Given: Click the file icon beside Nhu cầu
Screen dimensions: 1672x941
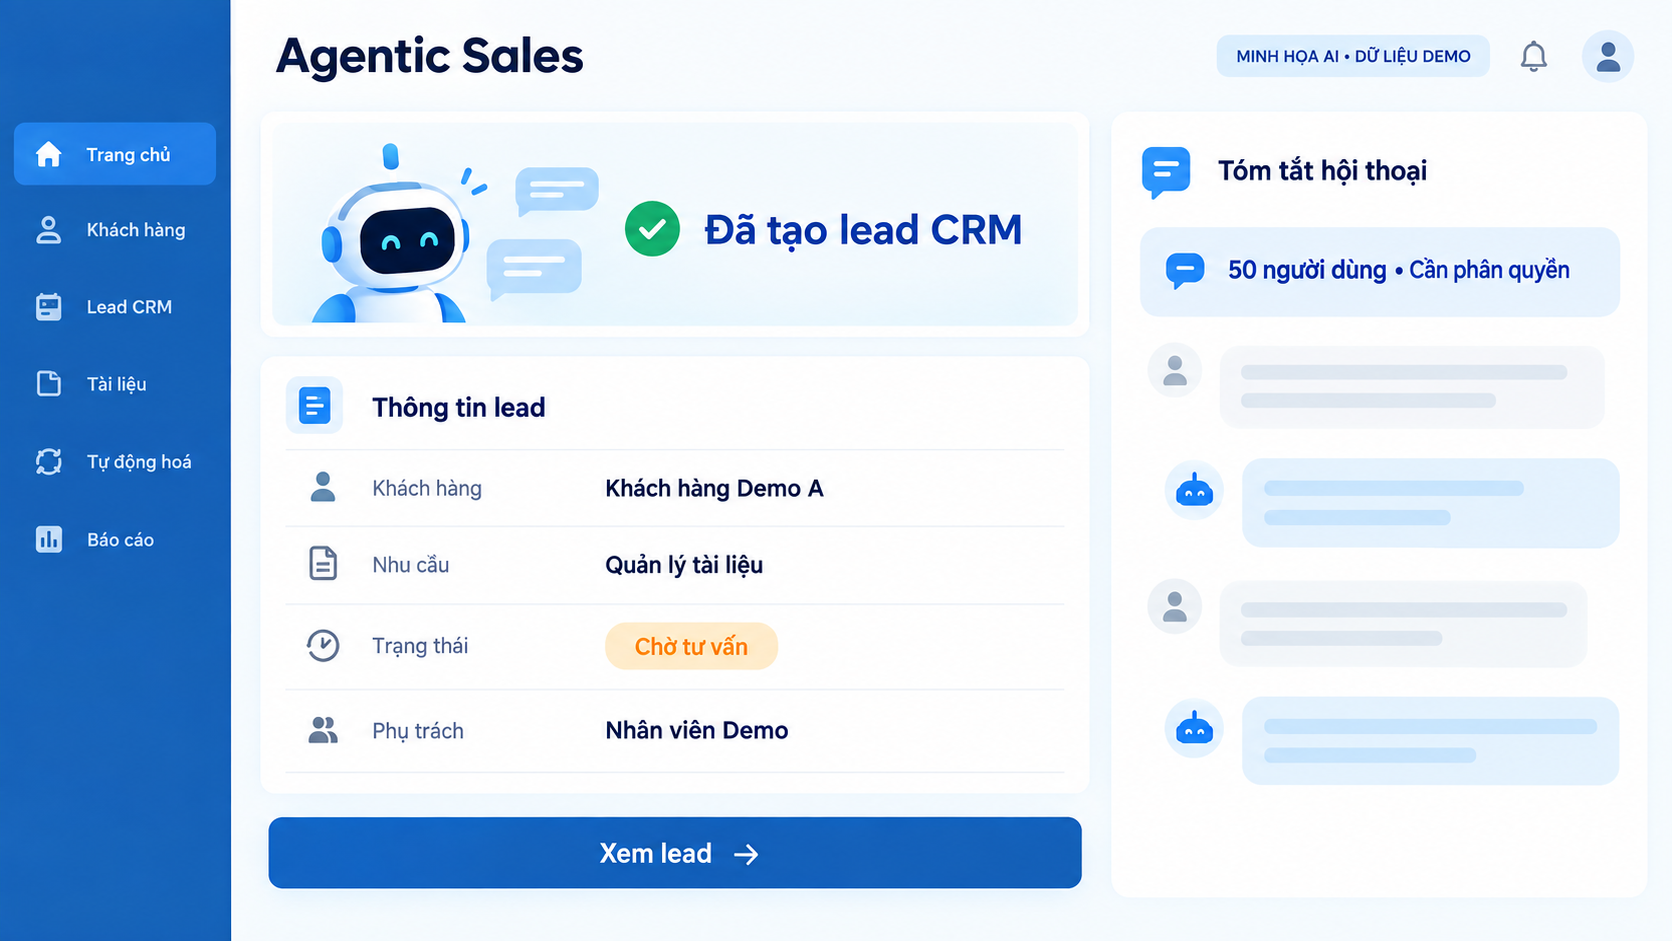Looking at the screenshot, I should (323, 564).
